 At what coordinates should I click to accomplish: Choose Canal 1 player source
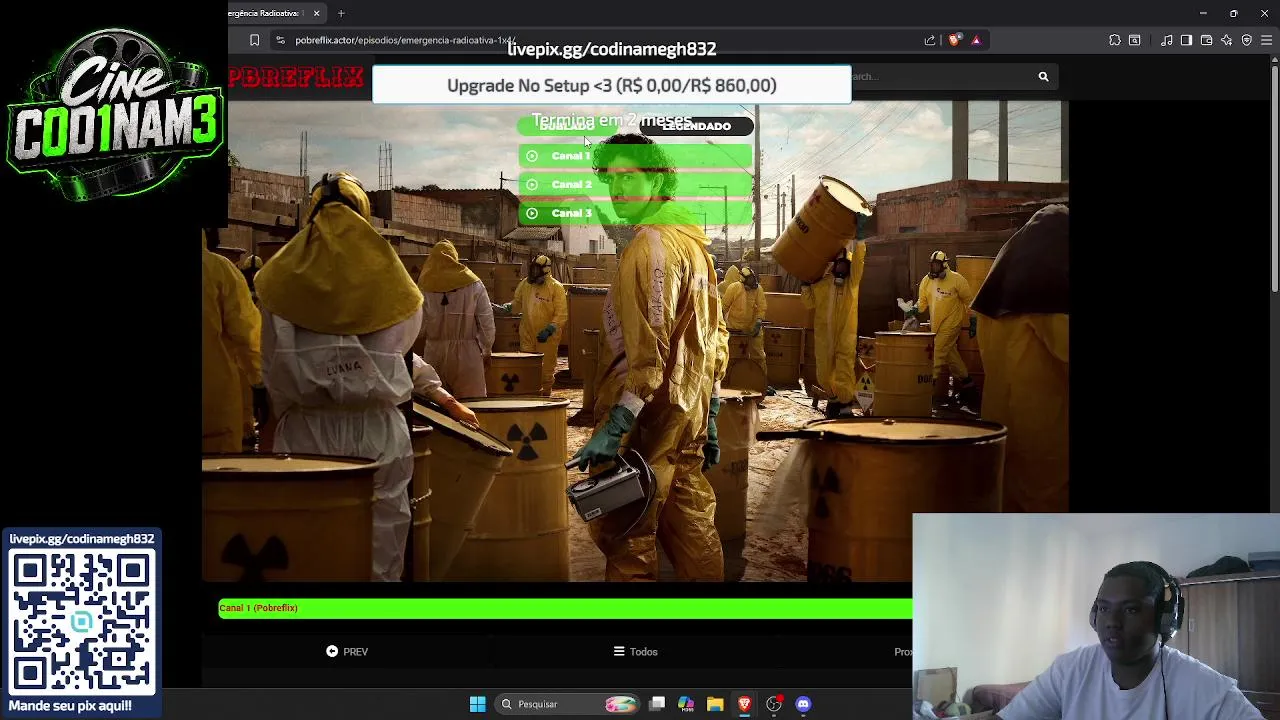pos(635,156)
